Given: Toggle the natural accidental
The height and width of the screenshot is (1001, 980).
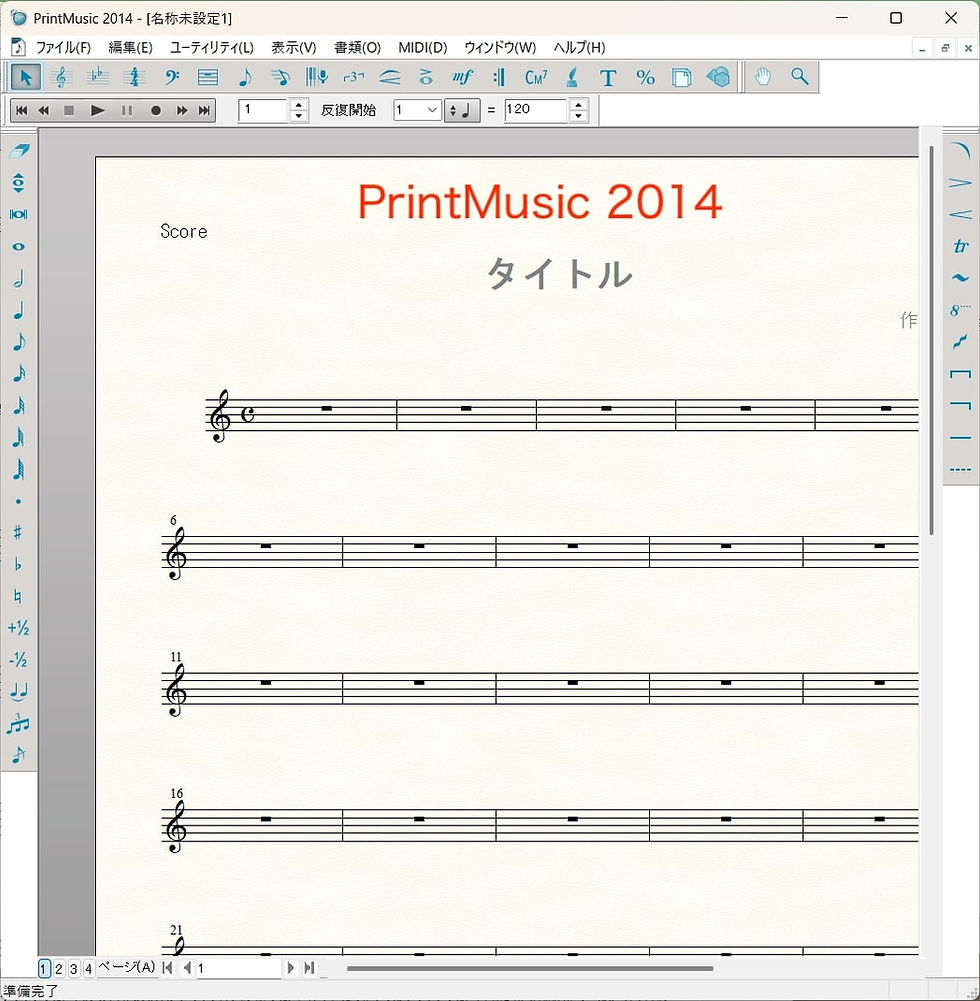Looking at the screenshot, I should [x=19, y=596].
